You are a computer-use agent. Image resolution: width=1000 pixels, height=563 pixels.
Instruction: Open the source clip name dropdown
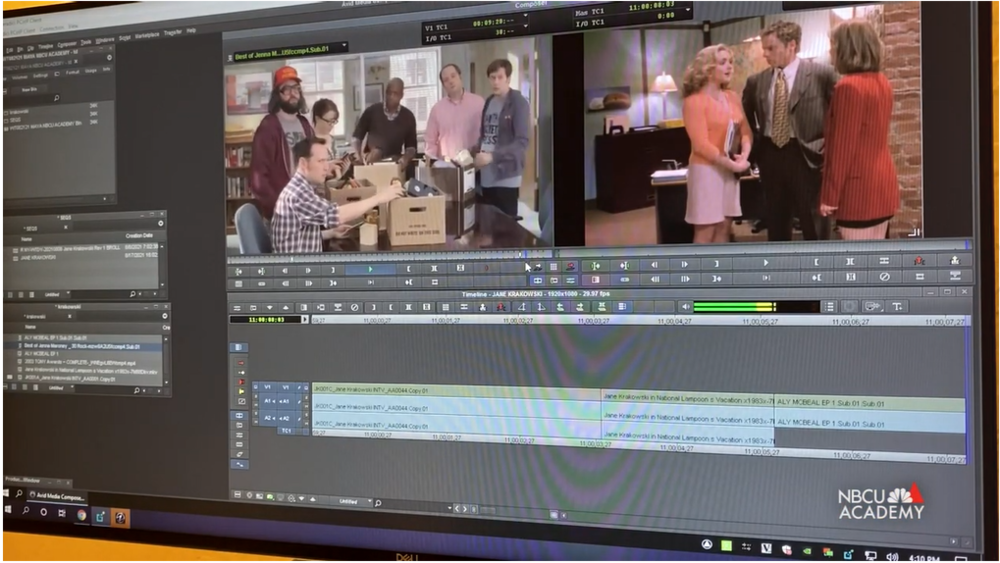(344, 47)
